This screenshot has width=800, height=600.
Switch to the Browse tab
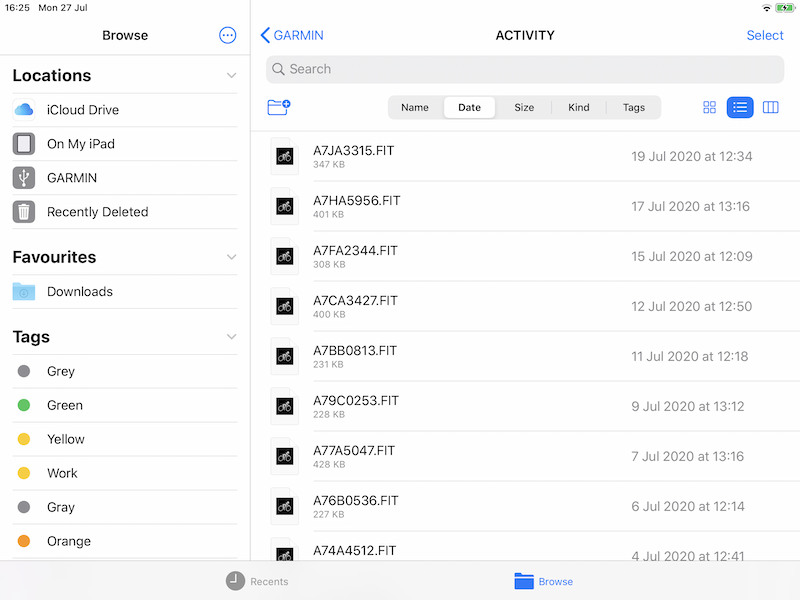pyautogui.click(x=544, y=581)
